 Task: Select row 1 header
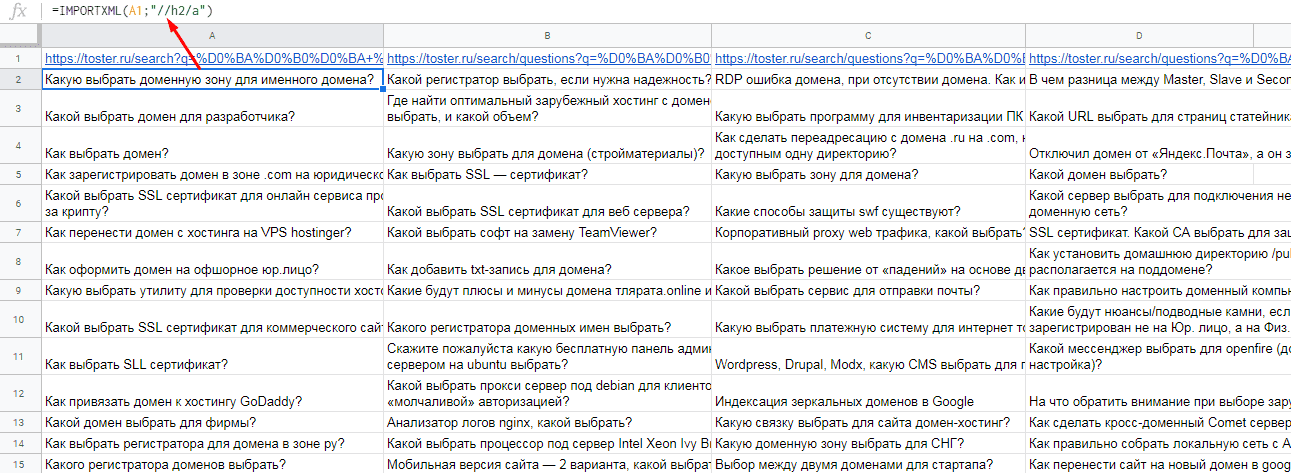(21, 58)
